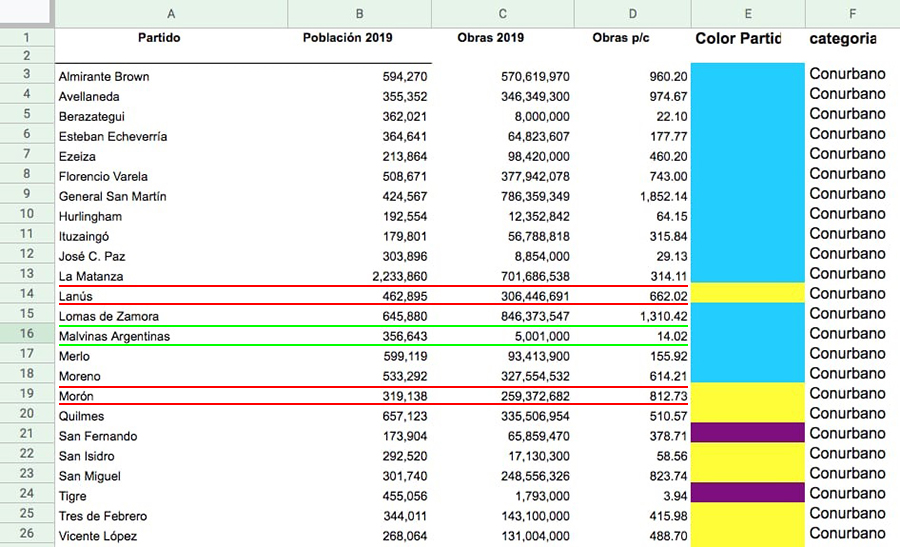The width and height of the screenshot is (900, 547).
Task: Click the select-all corner box
Action: coord(27,14)
